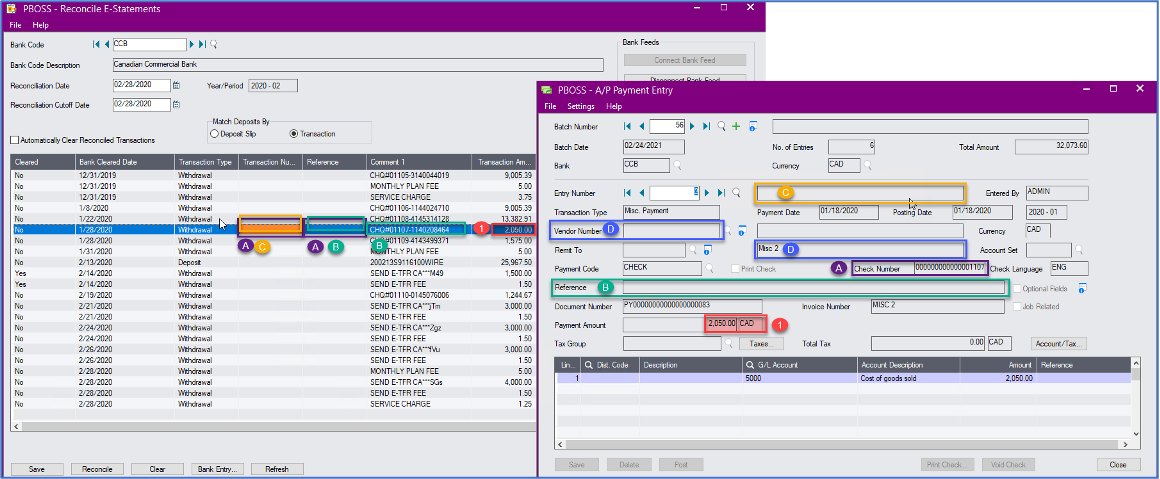Click the Reconcile button
Image resolution: width=1160 pixels, height=479 pixels.
click(97, 469)
